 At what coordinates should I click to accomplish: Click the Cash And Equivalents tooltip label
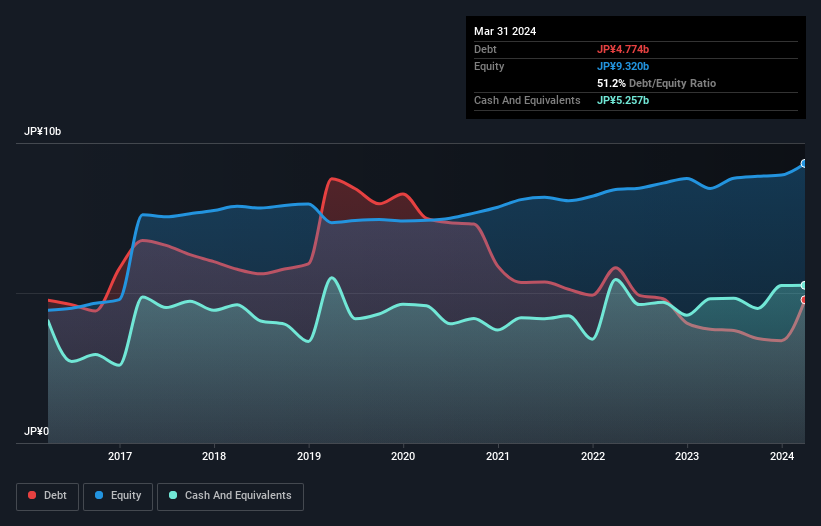527,100
